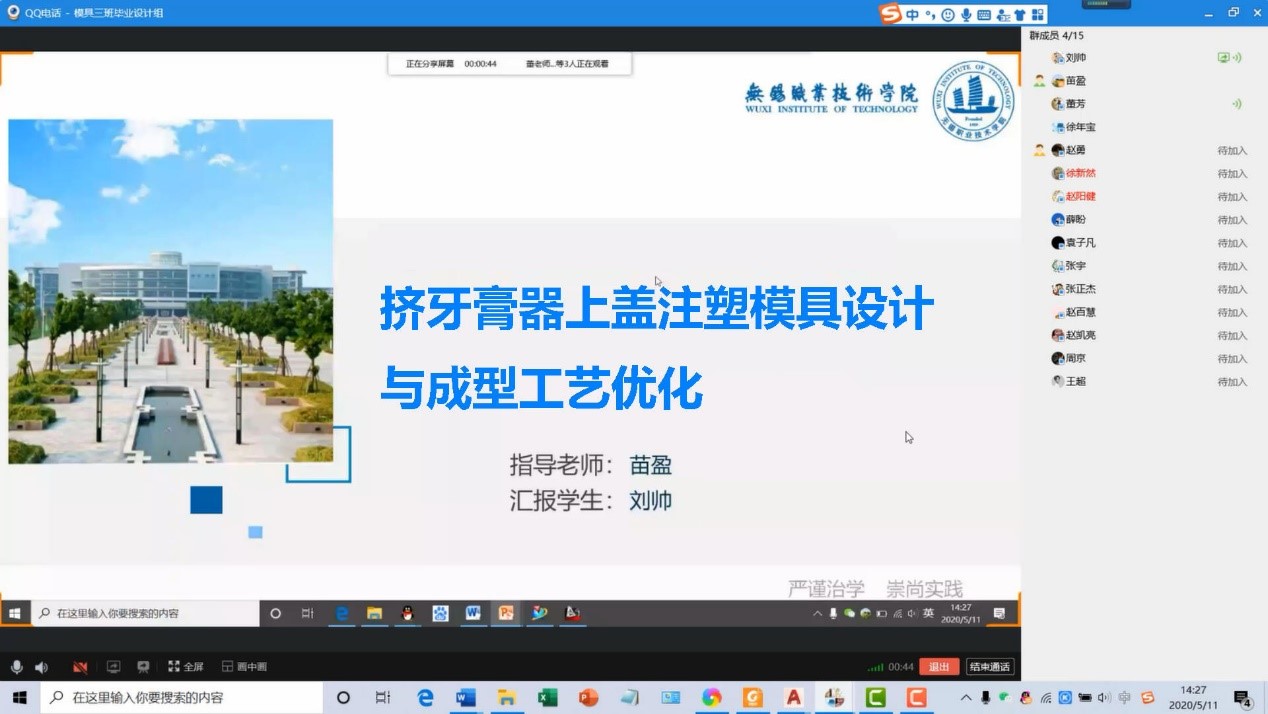Open Sogou toolbox grid icon

[1038, 14]
